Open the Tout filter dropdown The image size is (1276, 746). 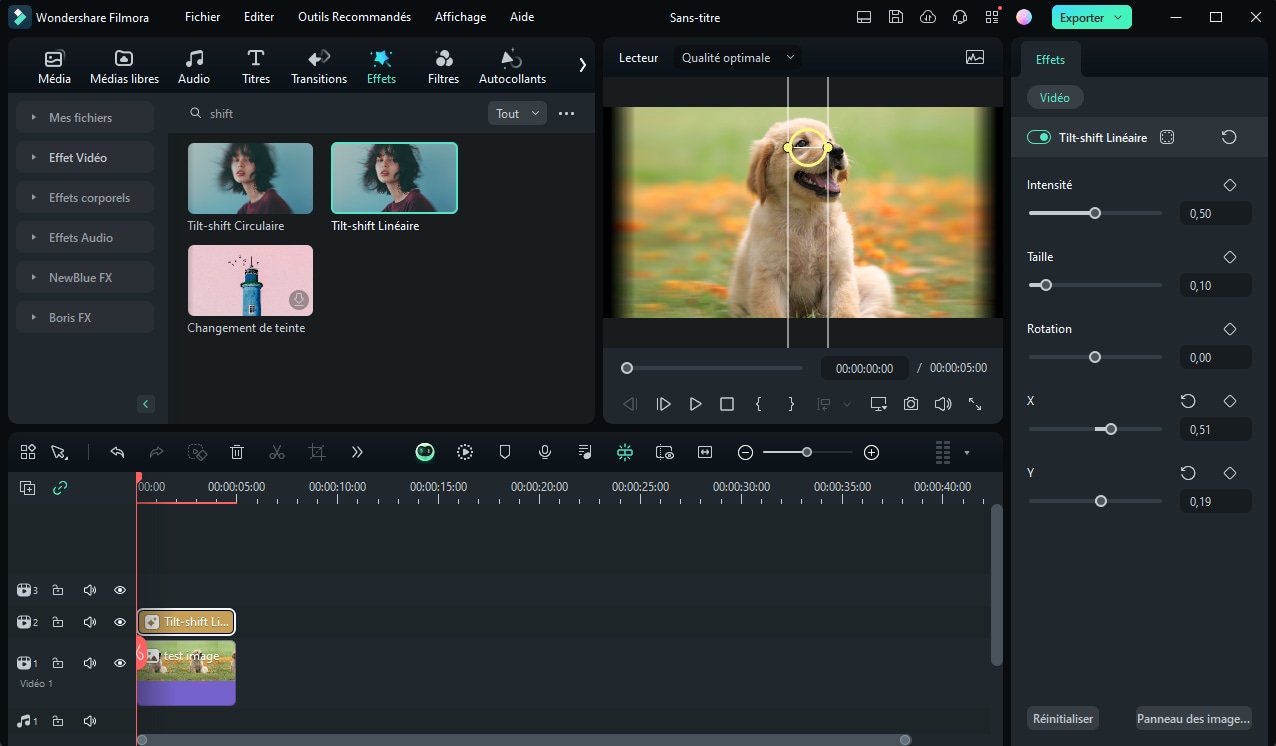(x=518, y=113)
